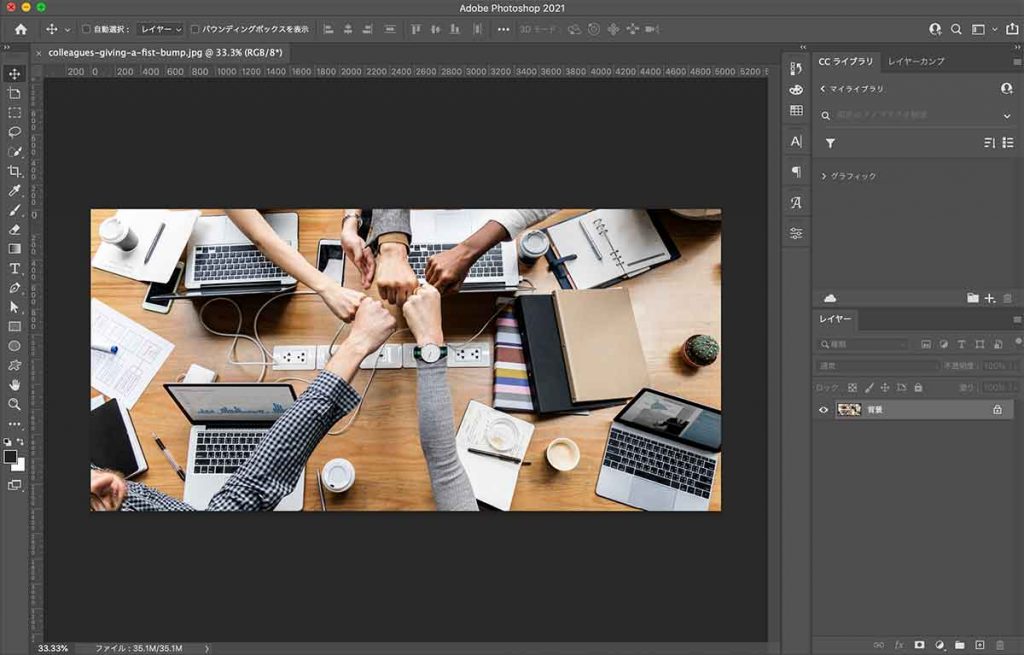Image resolution: width=1024 pixels, height=655 pixels.
Task: Select the Eraser tool
Action: [x=15, y=229]
